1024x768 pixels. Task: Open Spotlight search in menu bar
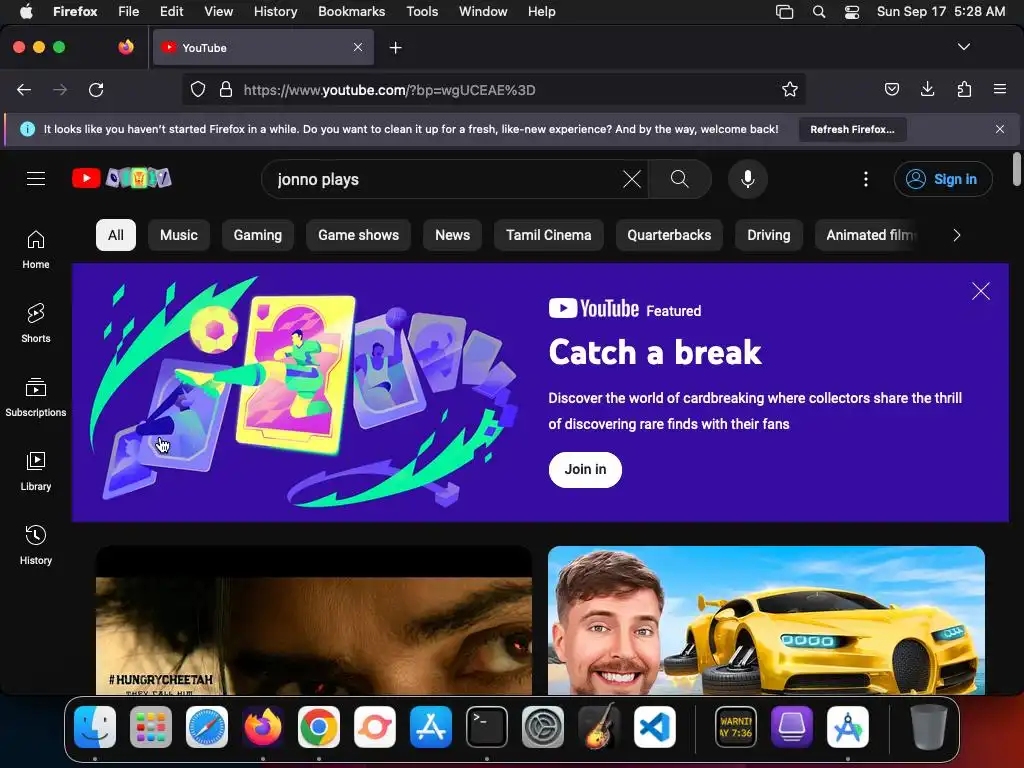pos(819,12)
